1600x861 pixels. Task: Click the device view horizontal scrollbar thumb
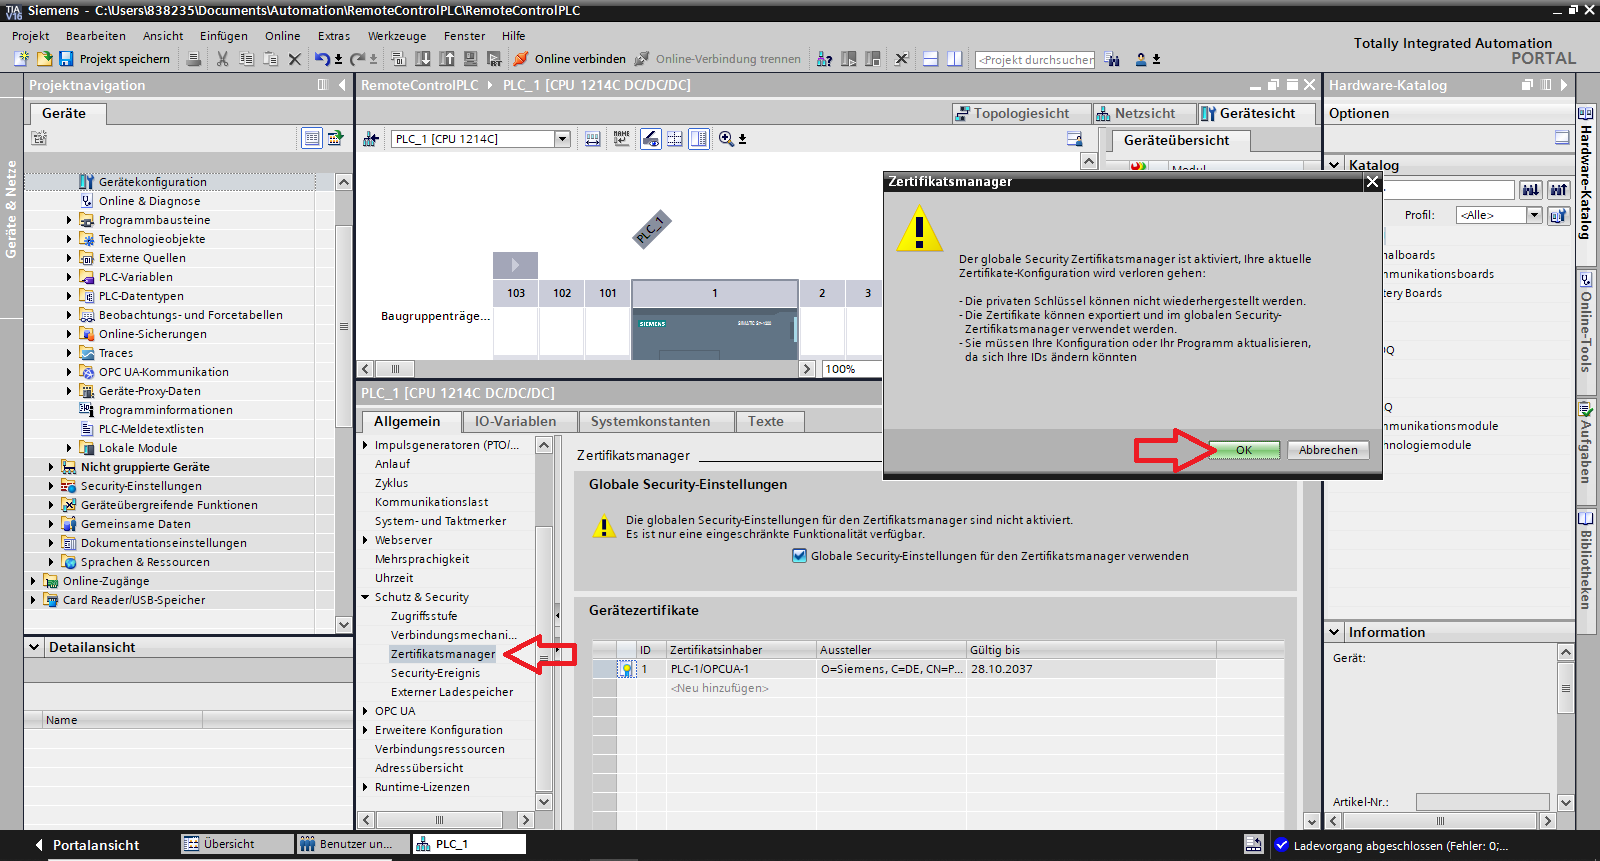coord(395,369)
